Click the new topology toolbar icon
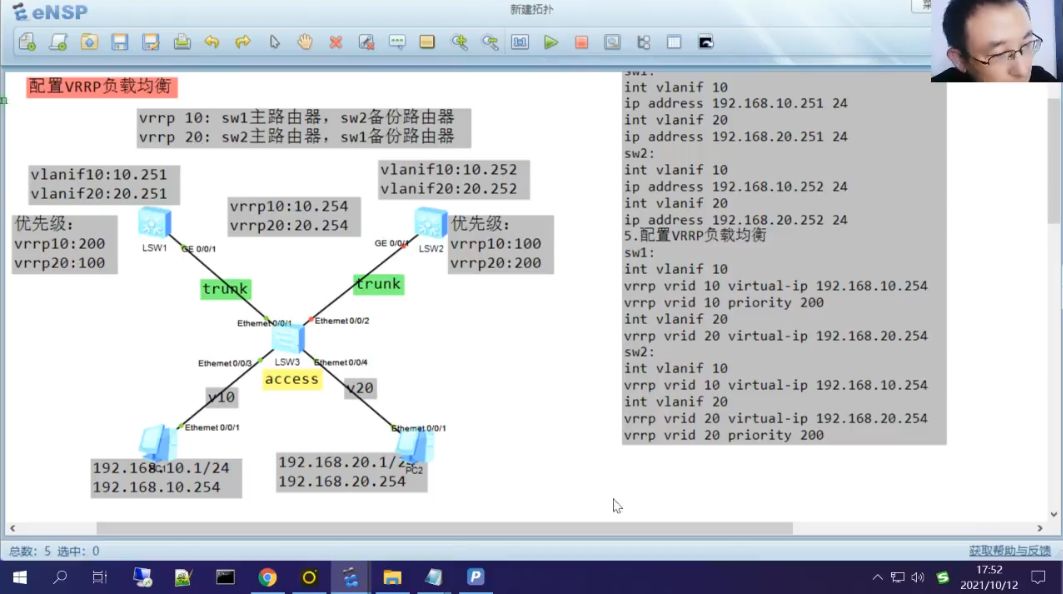This screenshot has height=594, width=1063. pyautogui.click(x=27, y=42)
